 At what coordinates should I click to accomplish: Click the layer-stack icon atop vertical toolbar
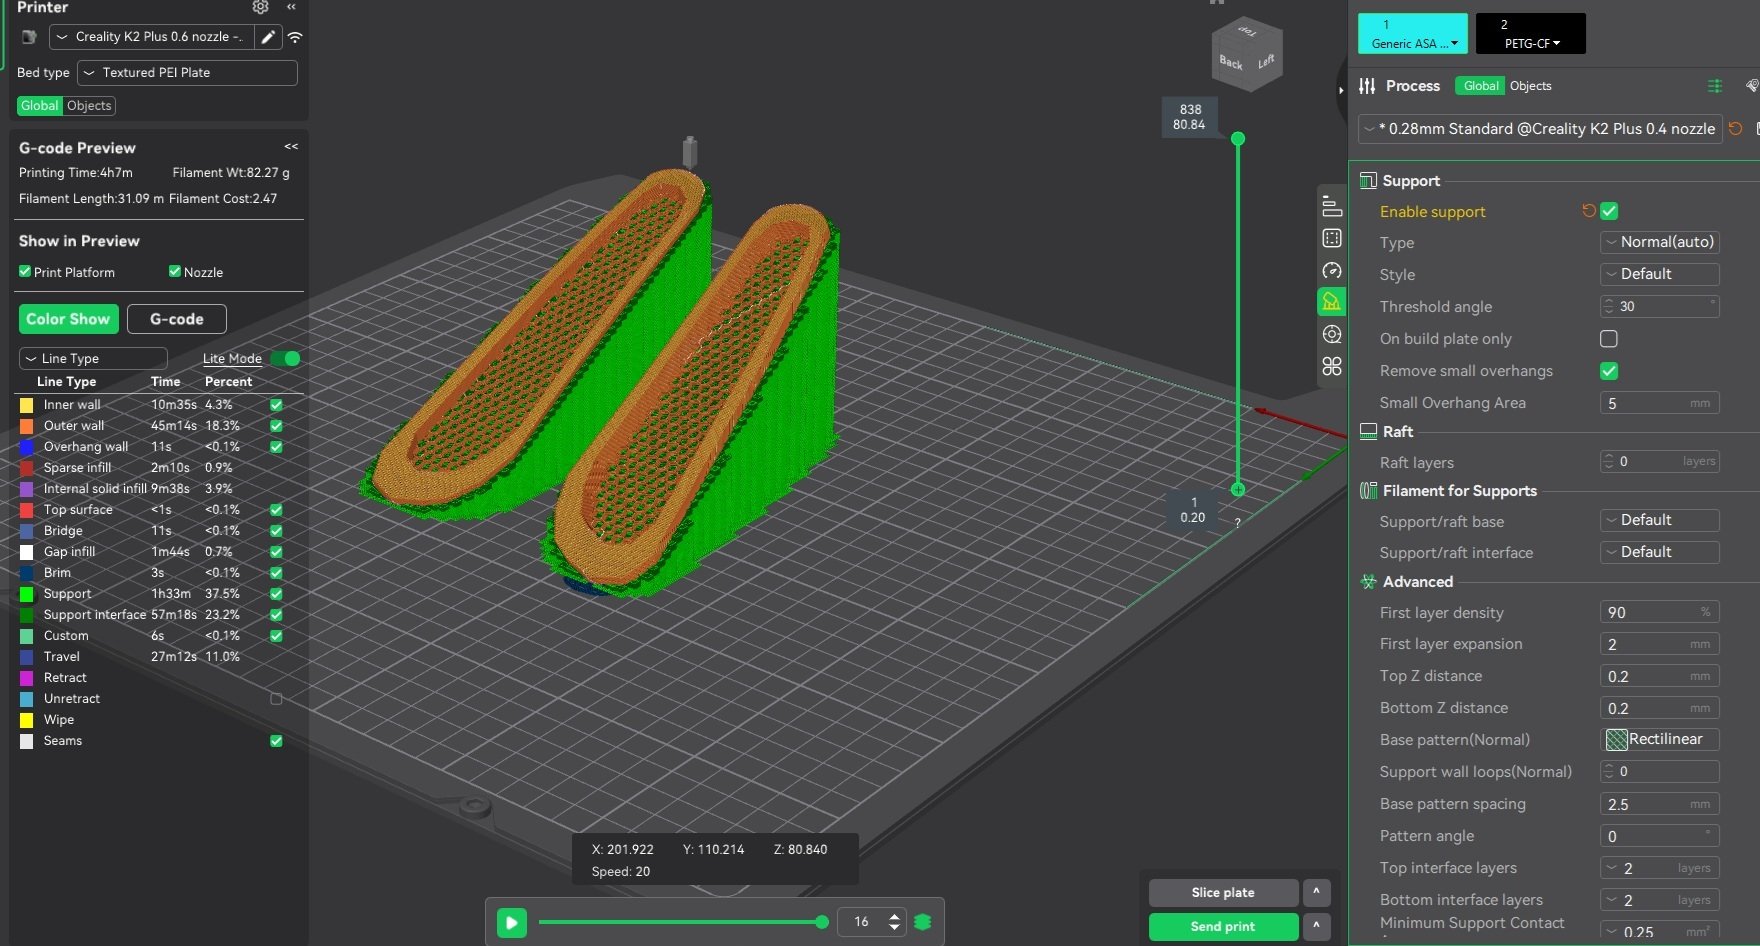point(1331,206)
